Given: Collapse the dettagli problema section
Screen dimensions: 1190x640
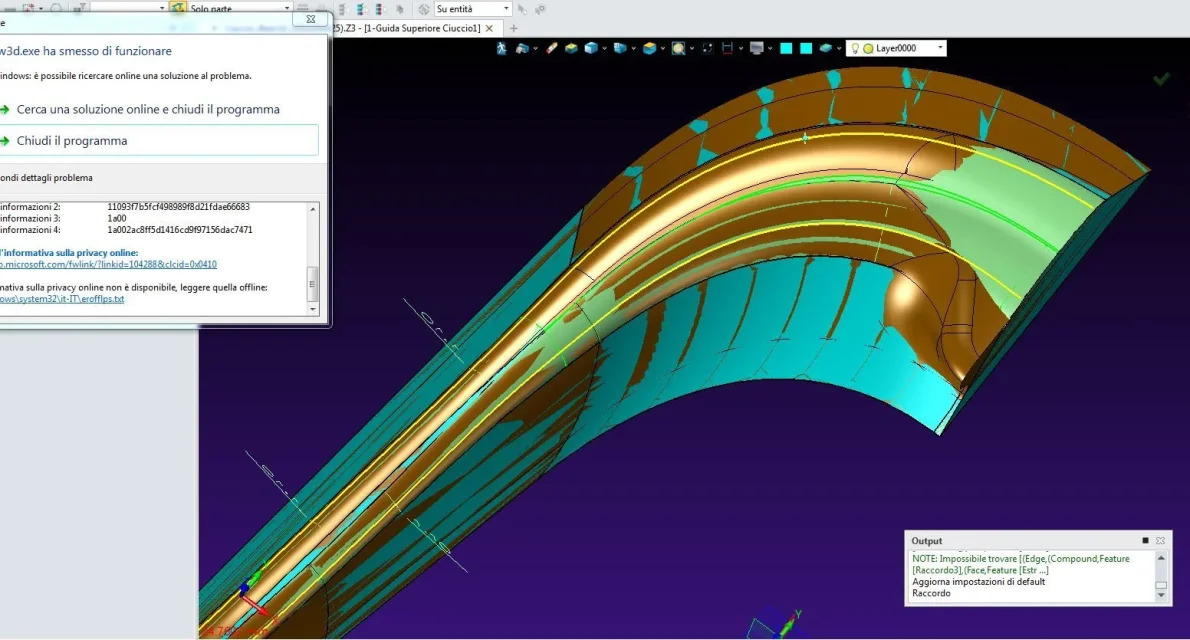Looking at the screenshot, I should (x=46, y=178).
